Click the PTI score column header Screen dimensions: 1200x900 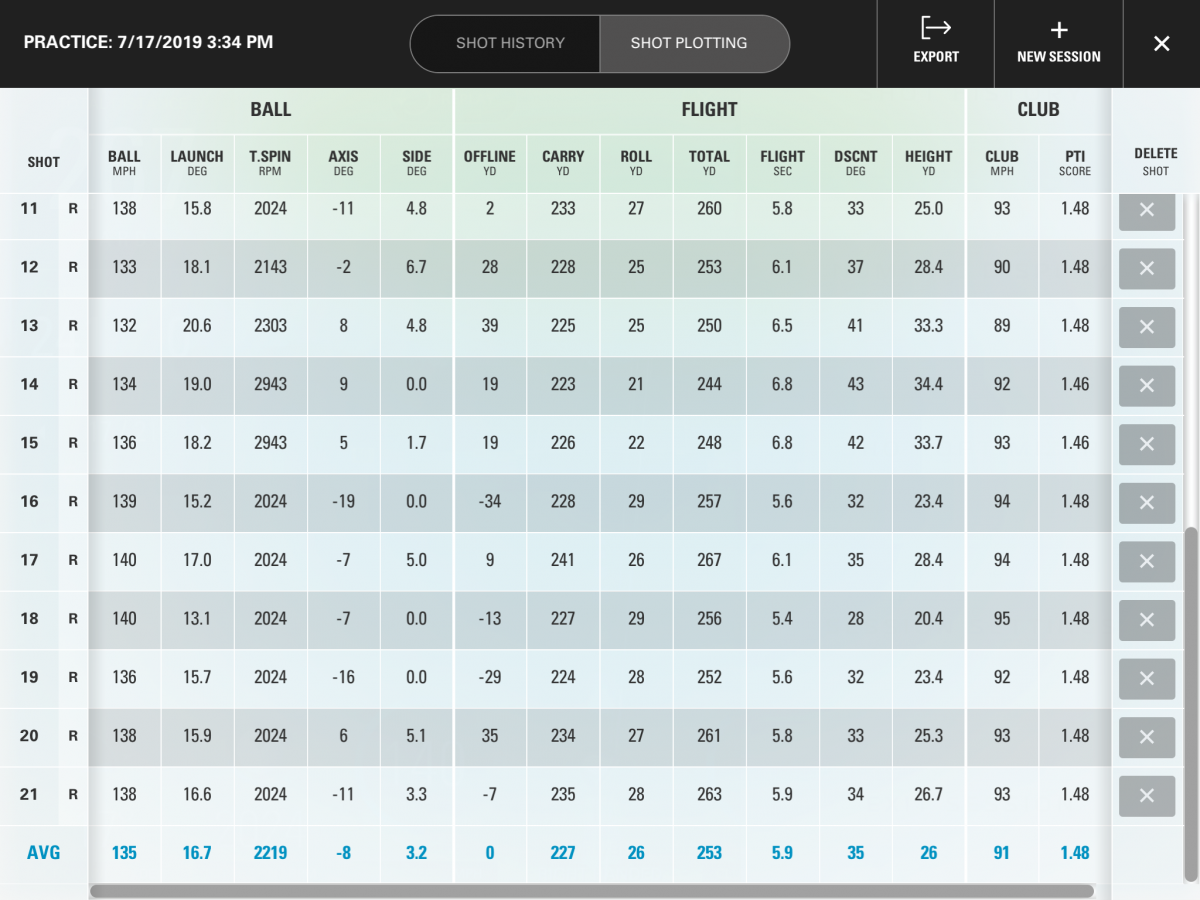coord(1075,162)
